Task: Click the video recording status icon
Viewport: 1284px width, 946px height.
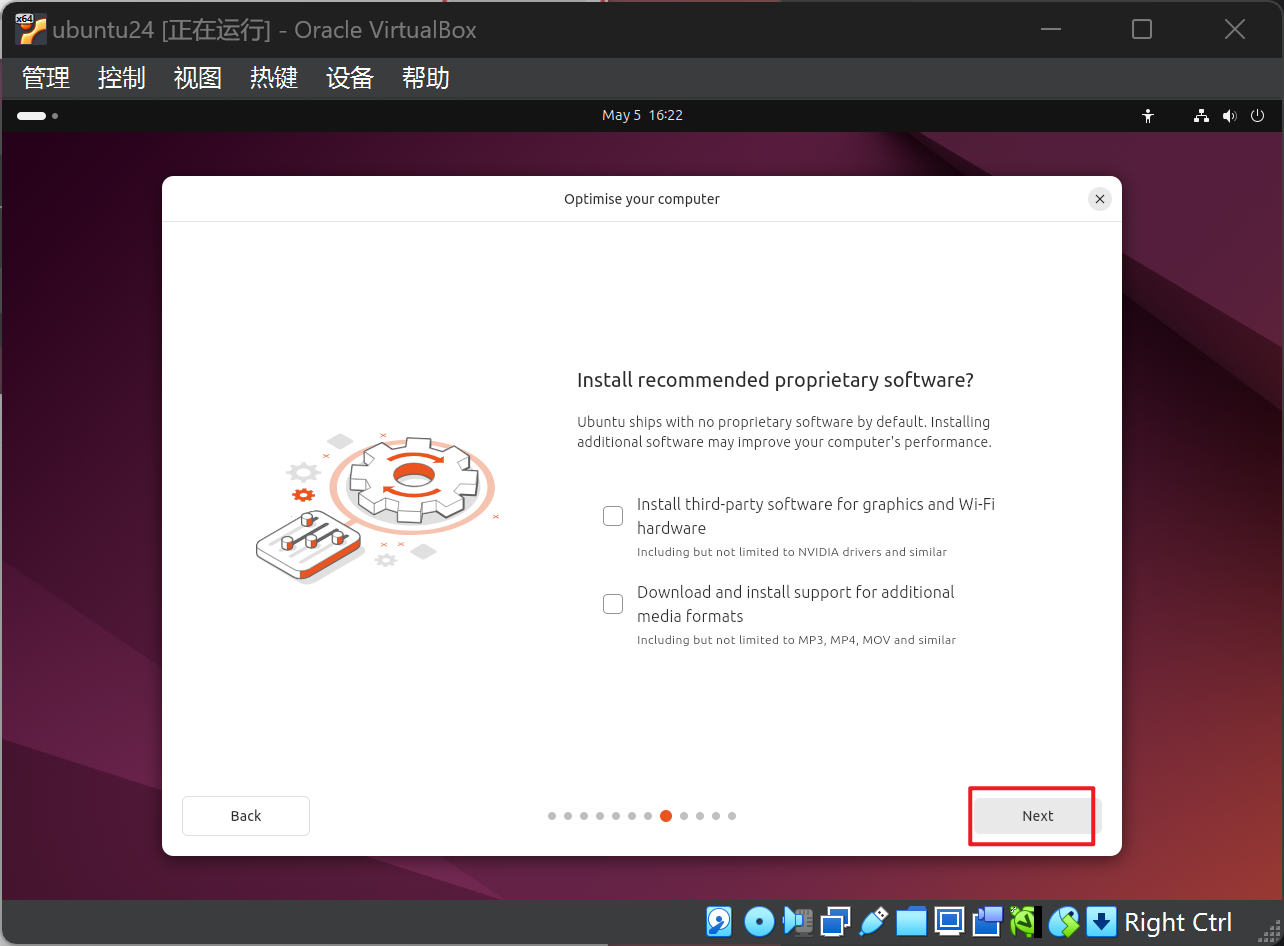Action: (x=988, y=921)
